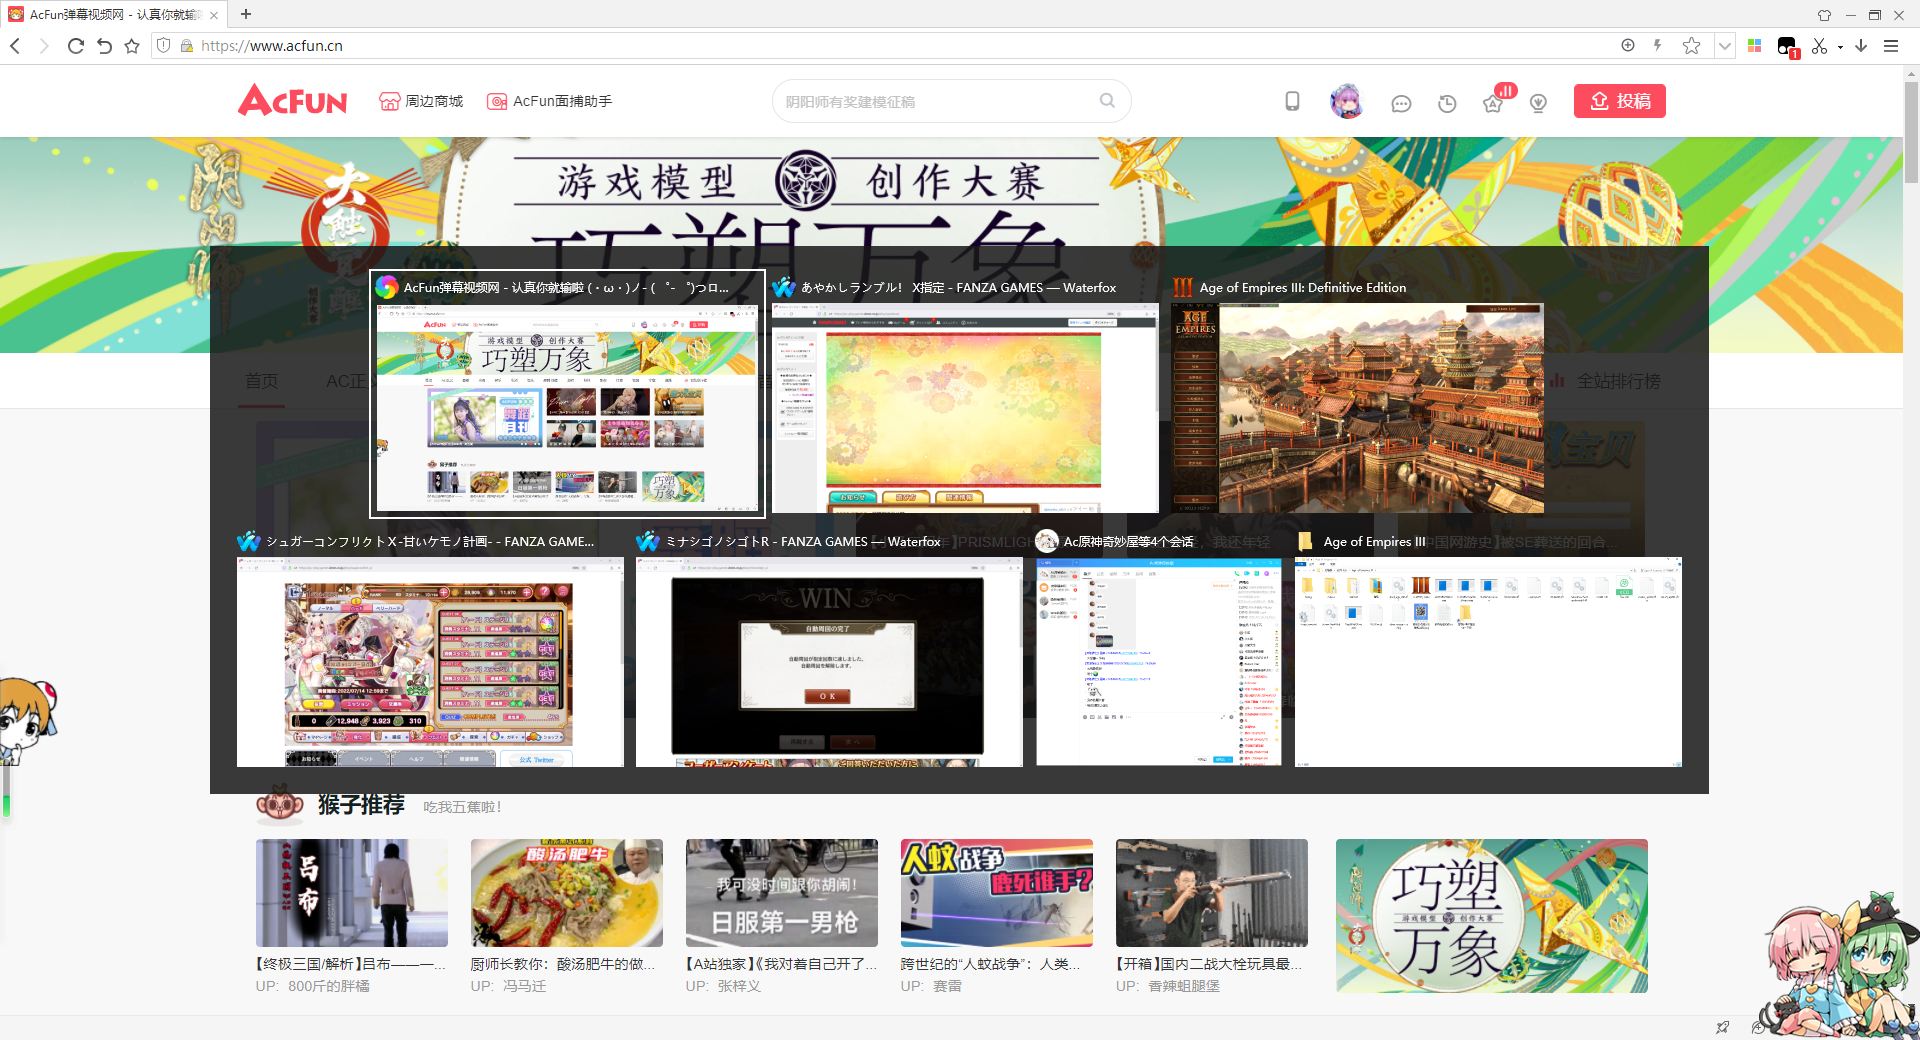Click the search magnifier icon
Viewport: 1920px width, 1040px height.
[1107, 100]
